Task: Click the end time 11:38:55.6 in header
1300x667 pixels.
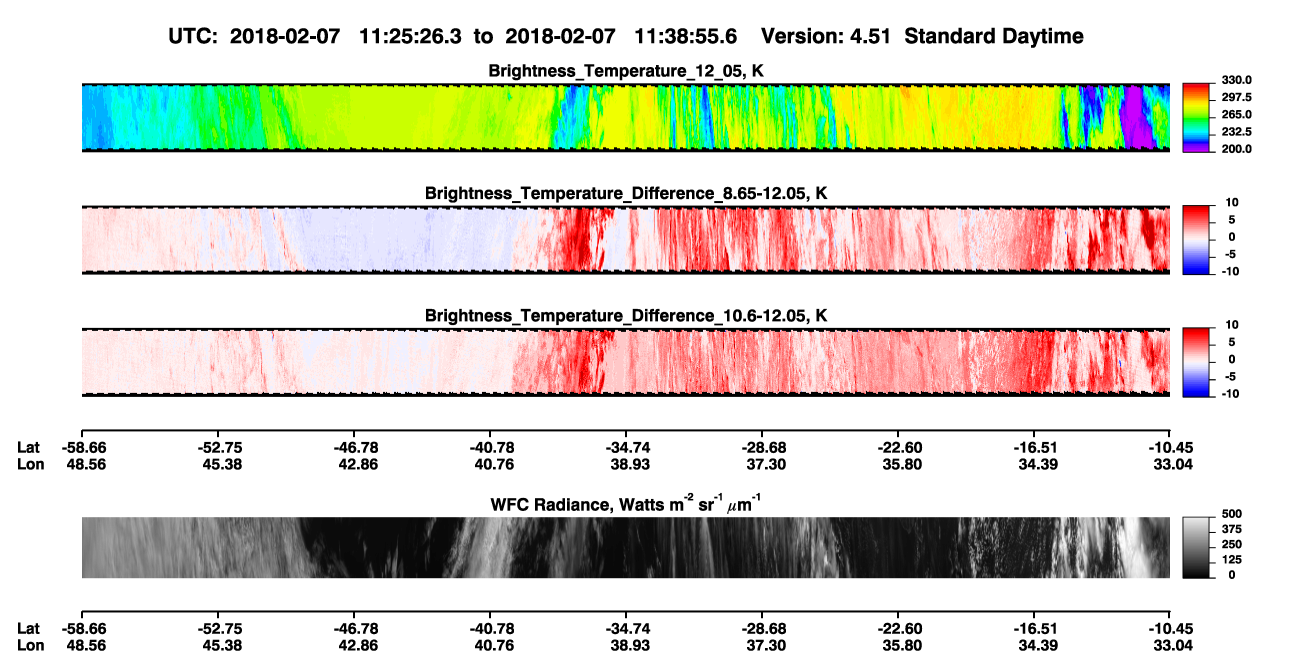Action: pos(686,36)
